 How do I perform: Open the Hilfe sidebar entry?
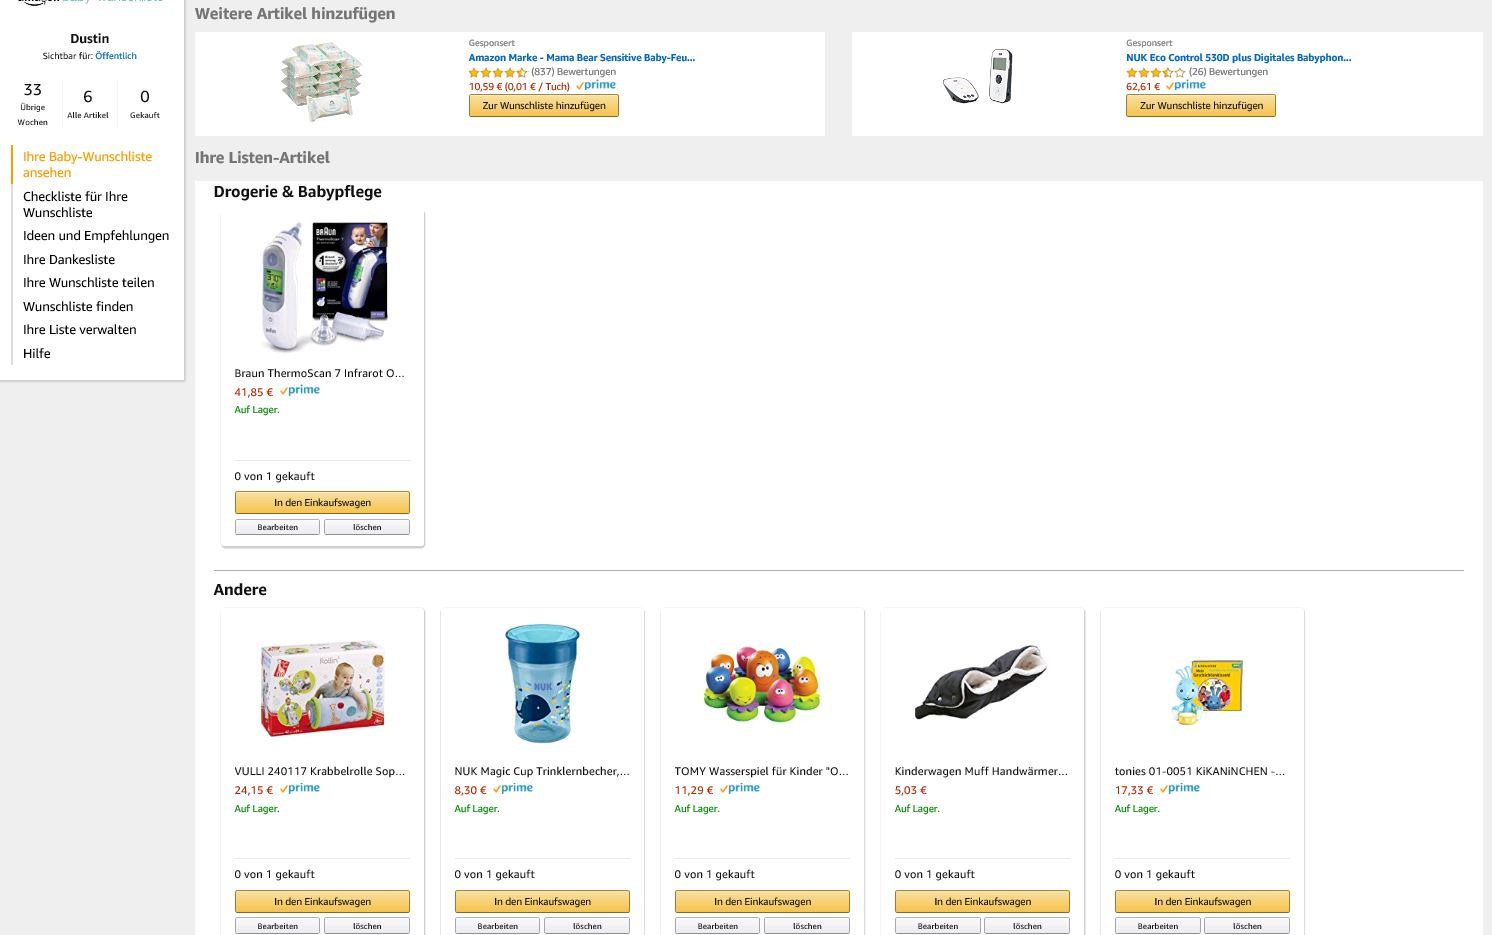37,354
